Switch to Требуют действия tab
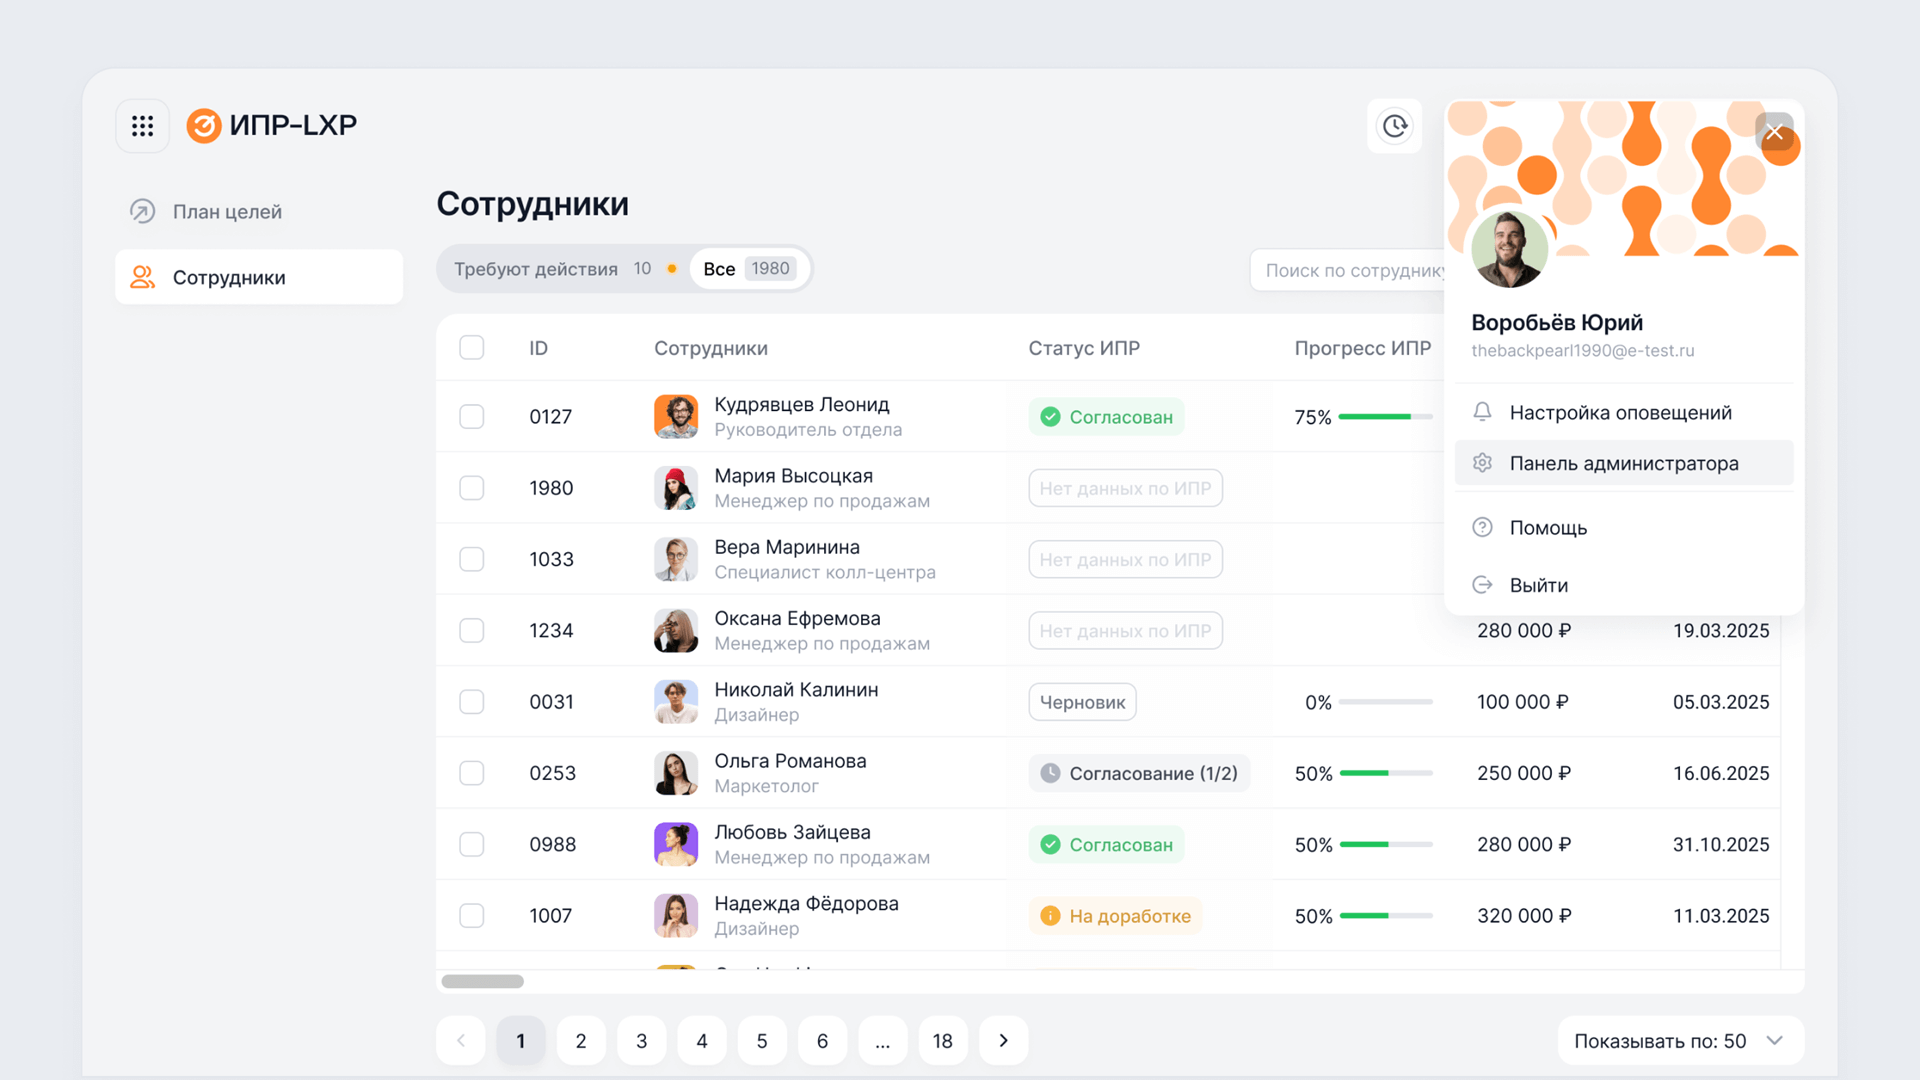This screenshot has height=1080, width=1920. 566,269
